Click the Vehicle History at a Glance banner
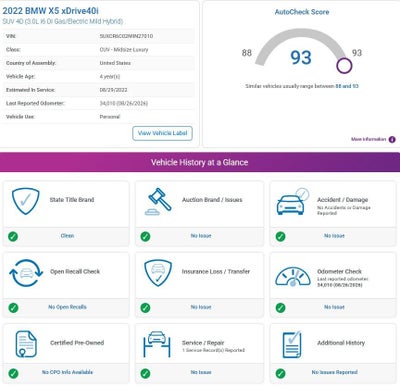The width and height of the screenshot is (400, 387). tap(200, 162)
